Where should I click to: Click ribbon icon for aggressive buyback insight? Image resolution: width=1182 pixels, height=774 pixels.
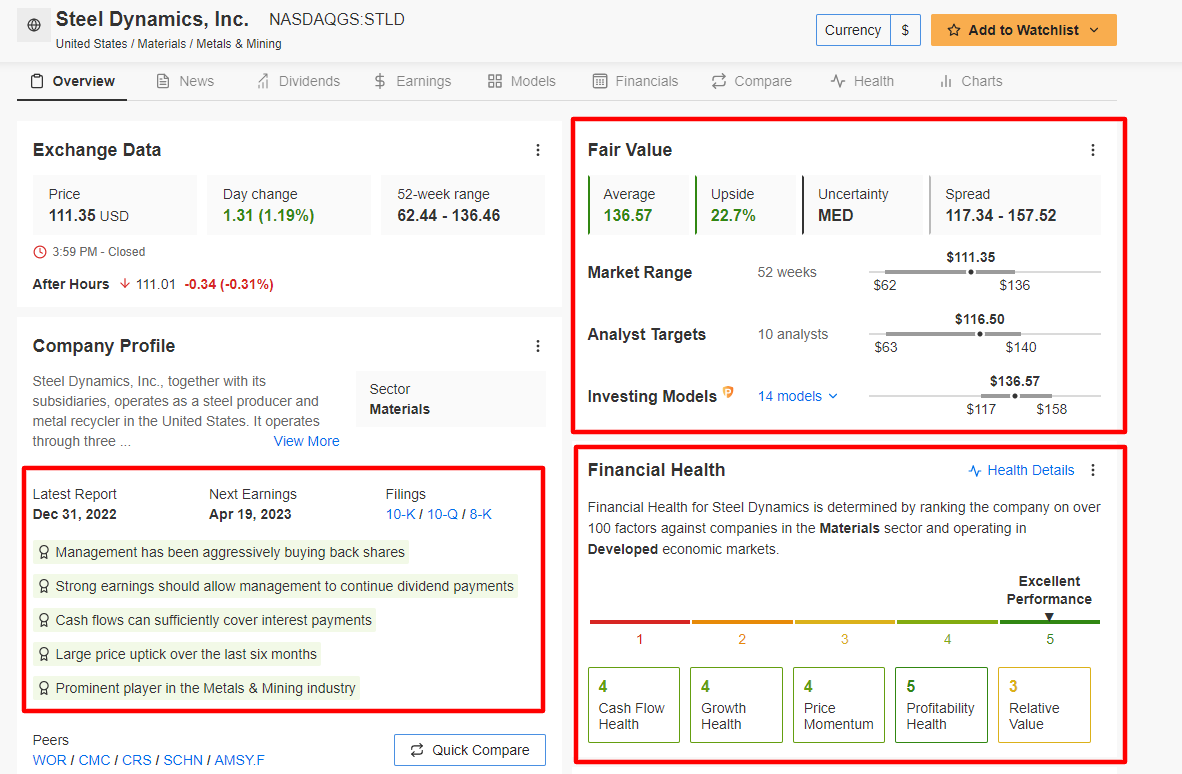(x=44, y=552)
